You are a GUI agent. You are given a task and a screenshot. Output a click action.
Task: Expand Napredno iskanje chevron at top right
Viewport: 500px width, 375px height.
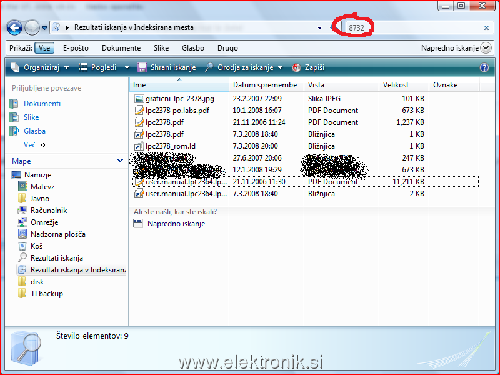point(486,48)
